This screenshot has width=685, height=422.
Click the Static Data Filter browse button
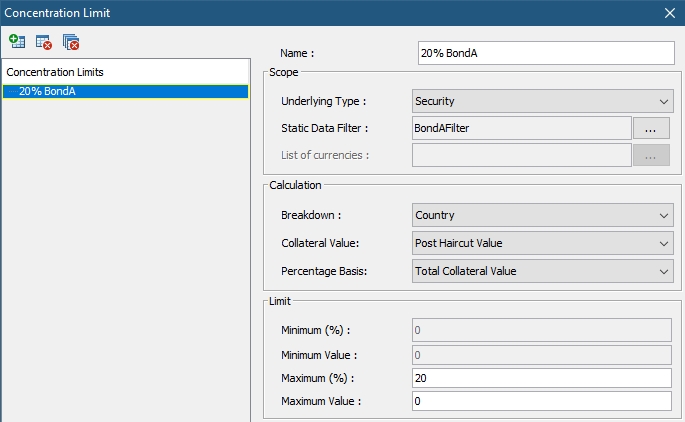[651, 128]
